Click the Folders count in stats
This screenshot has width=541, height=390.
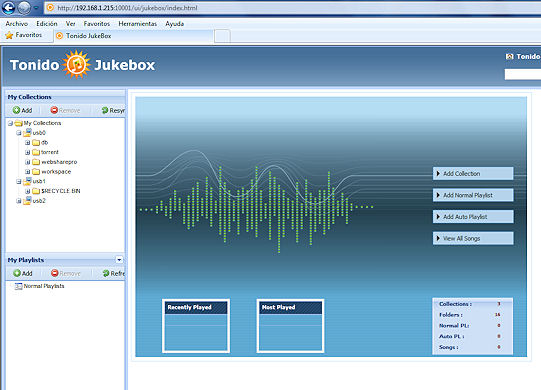point(498,315)
